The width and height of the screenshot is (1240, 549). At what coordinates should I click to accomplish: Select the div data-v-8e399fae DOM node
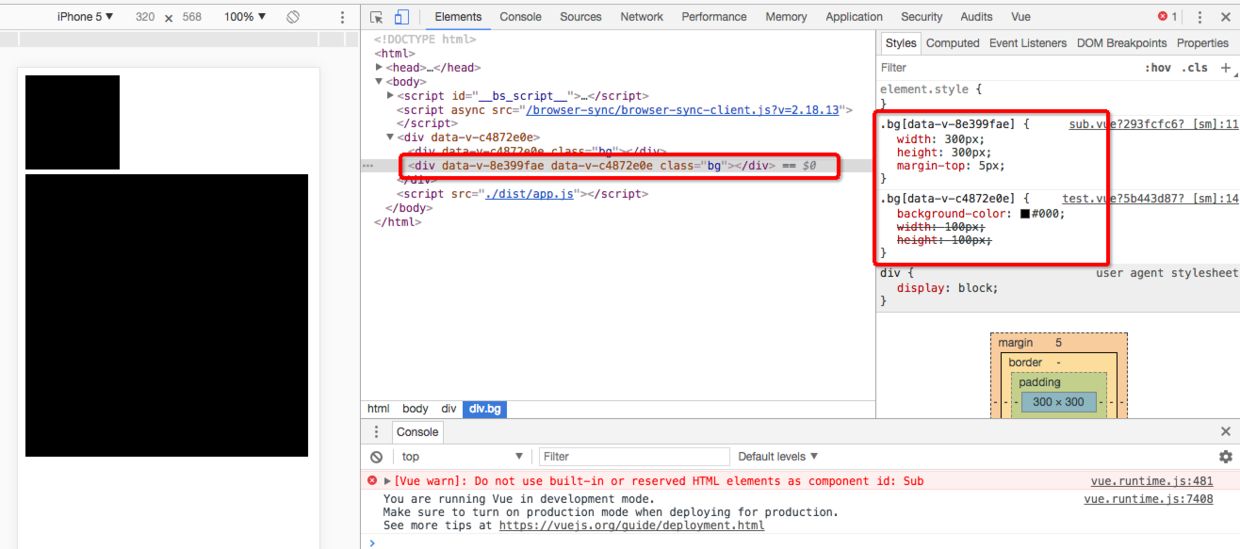pyautogui.click(x=593, y=166)
